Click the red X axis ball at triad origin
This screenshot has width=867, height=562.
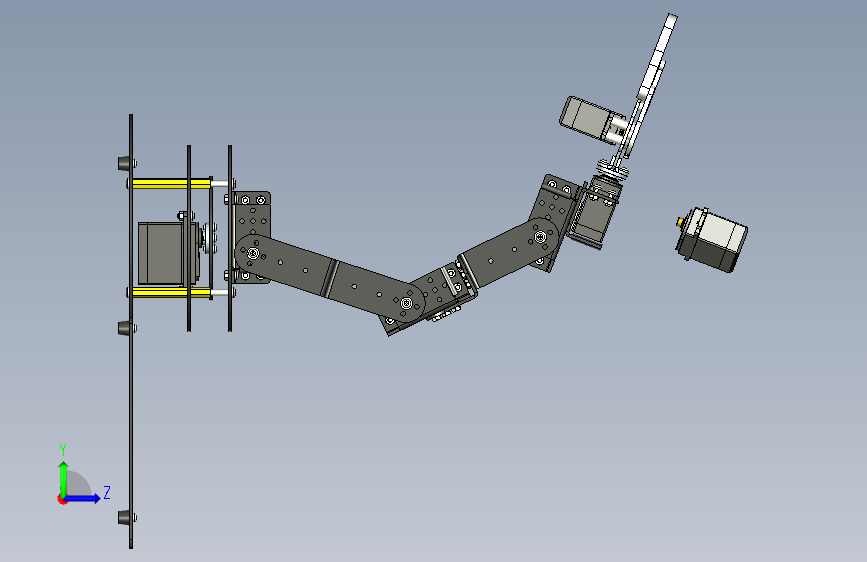click(61, 499)
